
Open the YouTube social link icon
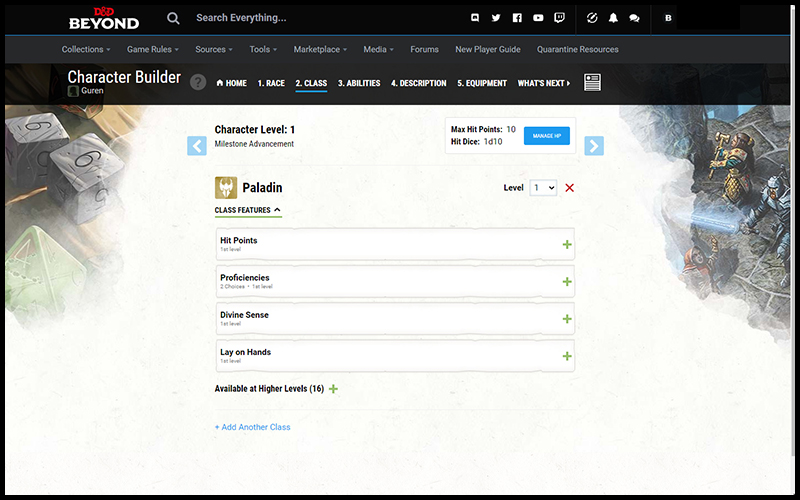pos(538,18)
